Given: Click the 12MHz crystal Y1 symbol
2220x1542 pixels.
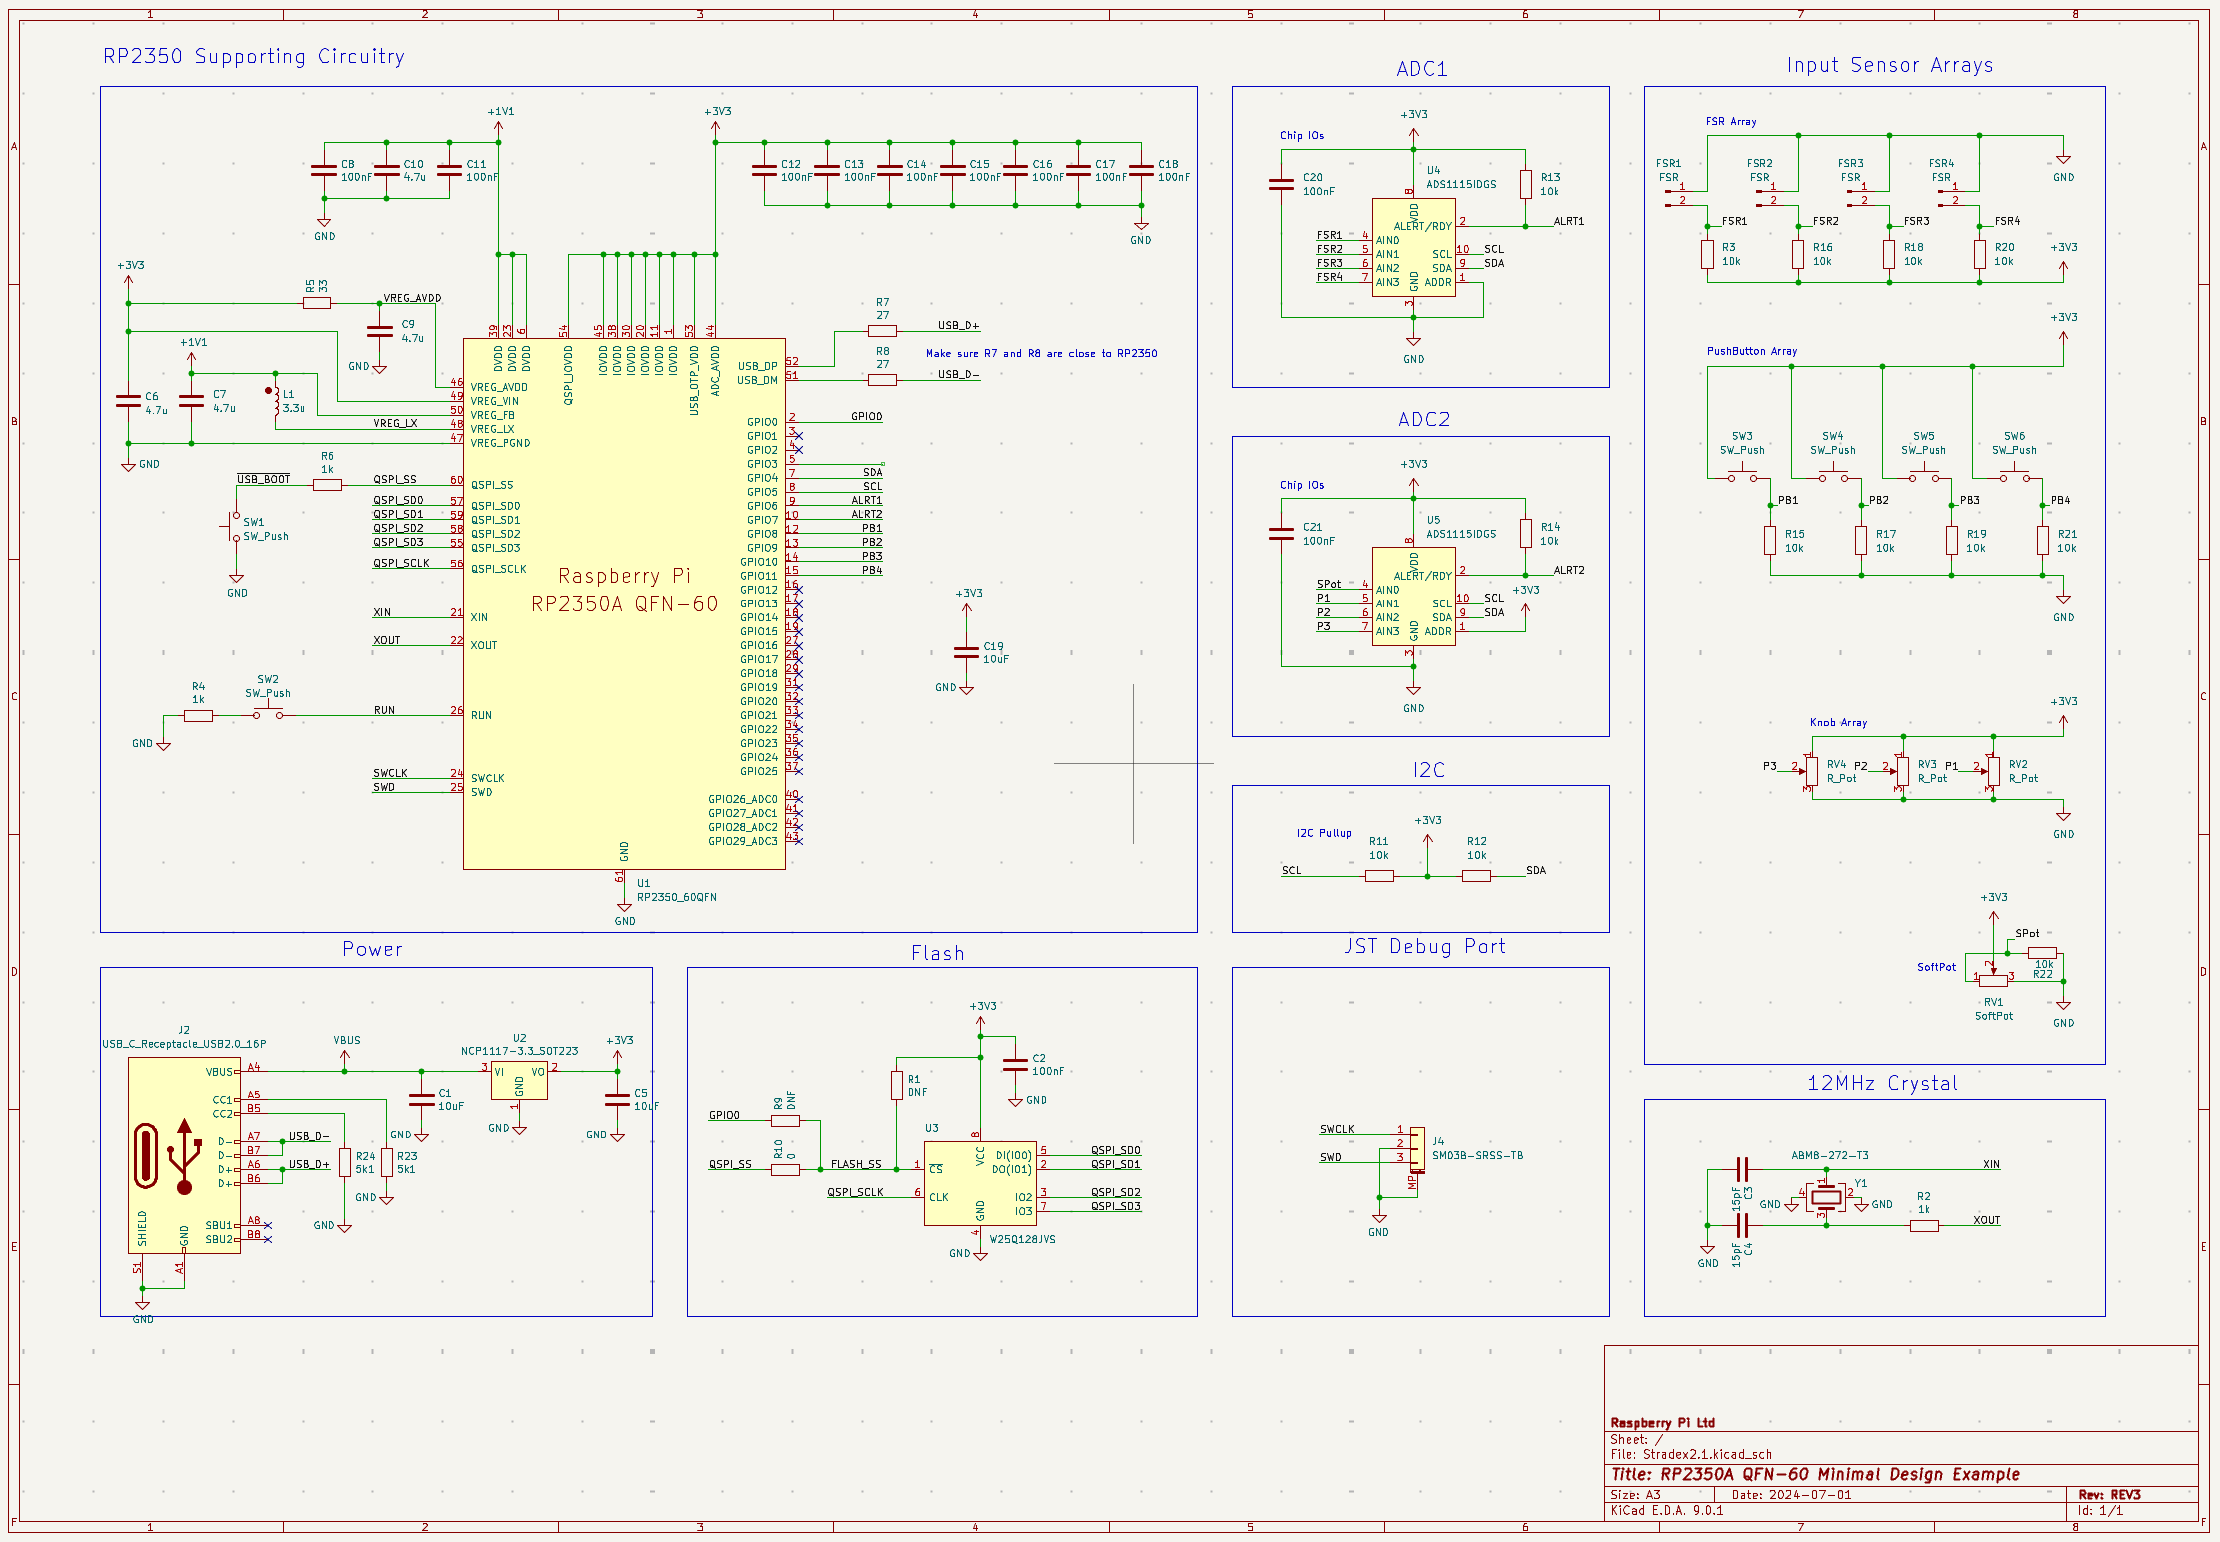Looking at the screenshot, I should (x=1826, y=1196).
